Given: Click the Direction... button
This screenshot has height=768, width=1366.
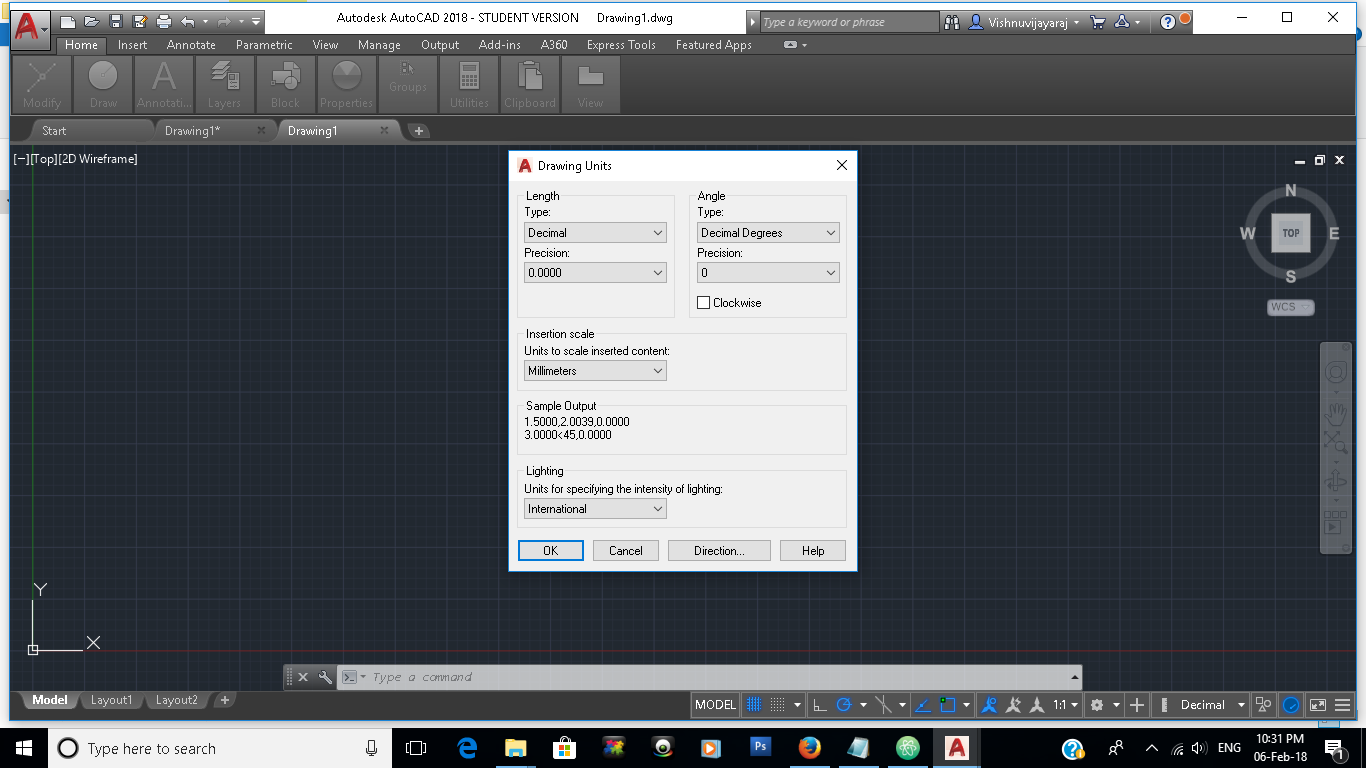Looking at the screenshot, I should pos(719,551).
